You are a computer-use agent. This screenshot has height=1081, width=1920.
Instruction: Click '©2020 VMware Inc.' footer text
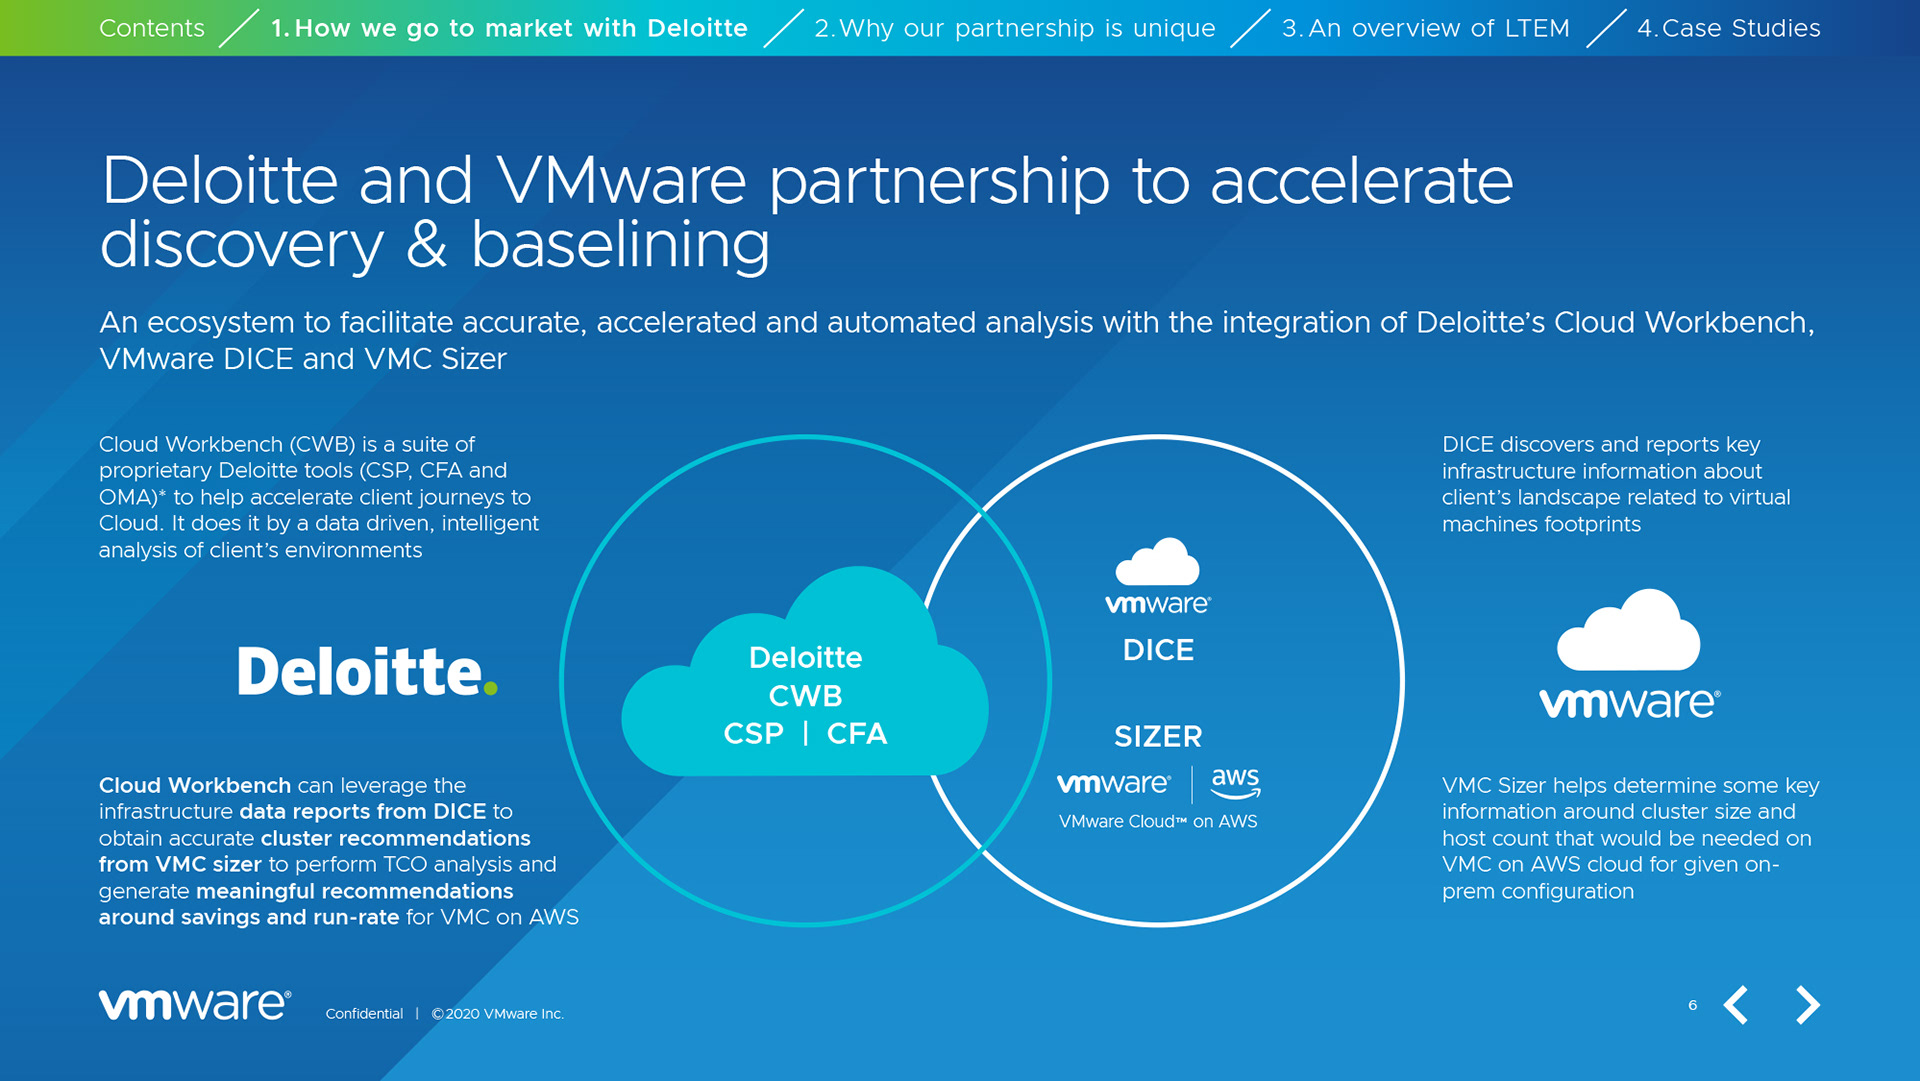498,1014
